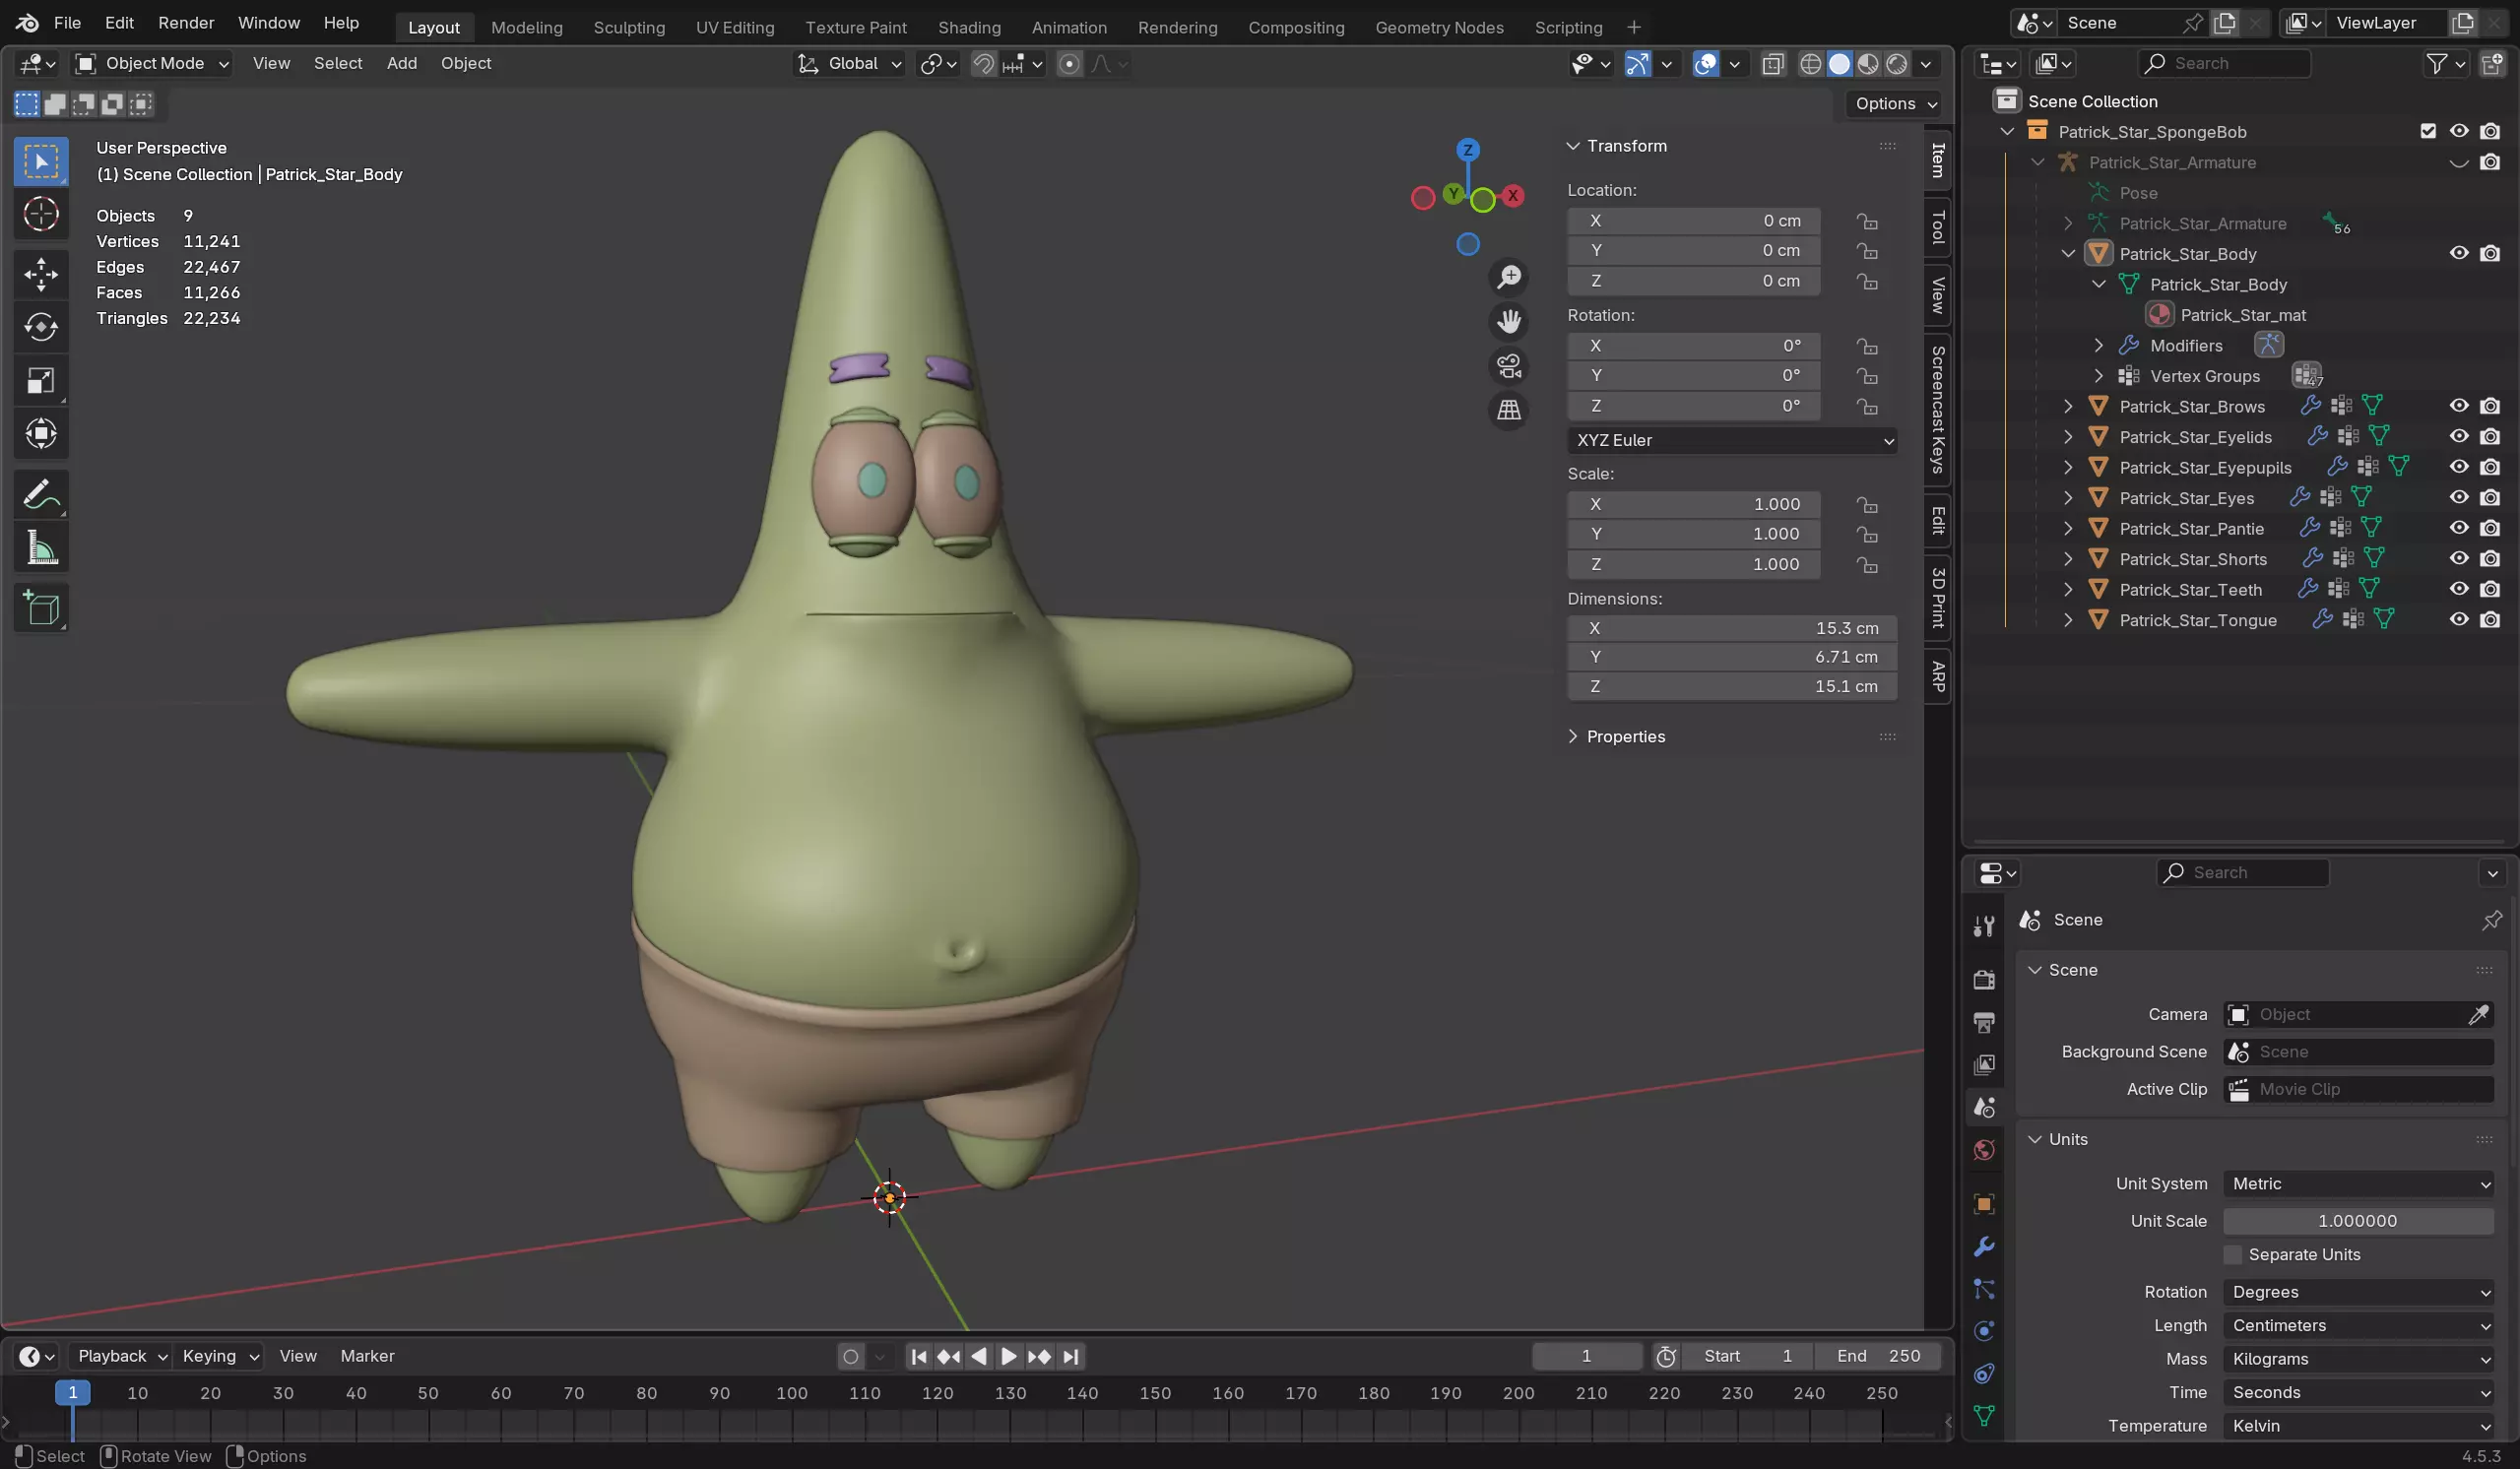The width and height of the screenshot is (2520, 1469).
Task: Open the Tool properties tab
Action: point(1985,926)
